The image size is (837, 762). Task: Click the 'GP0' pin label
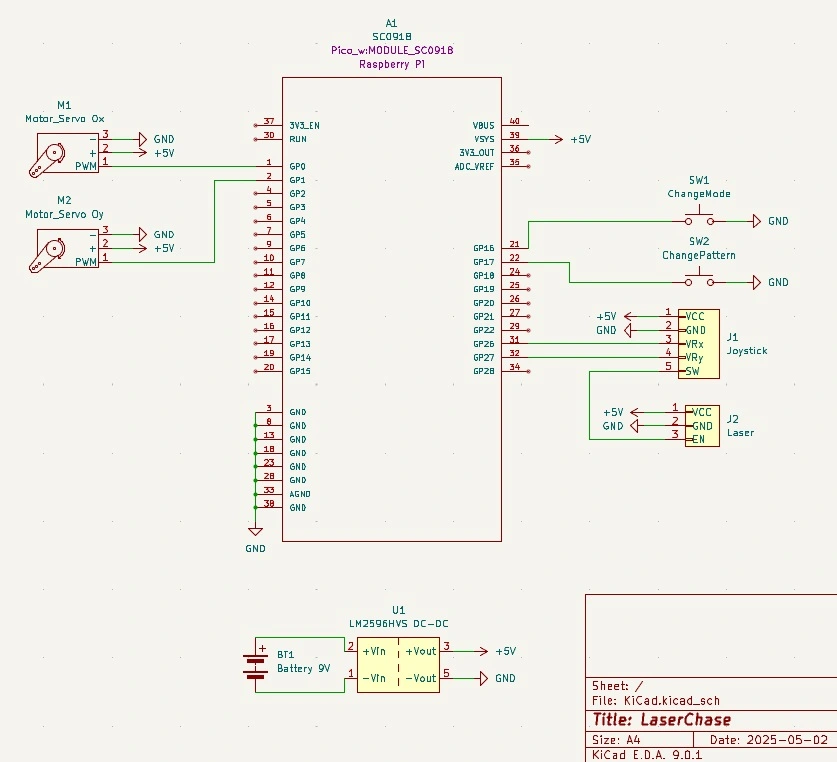(x=297, y=167)
